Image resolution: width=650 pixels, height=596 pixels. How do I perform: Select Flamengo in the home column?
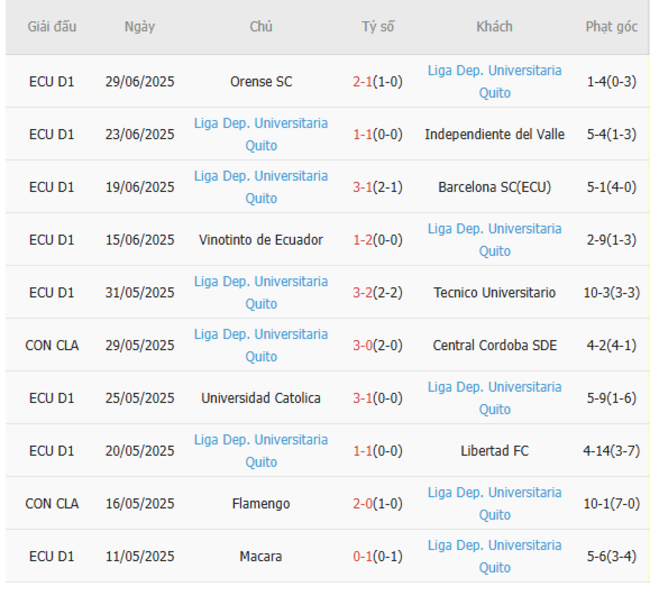(261, 504)
